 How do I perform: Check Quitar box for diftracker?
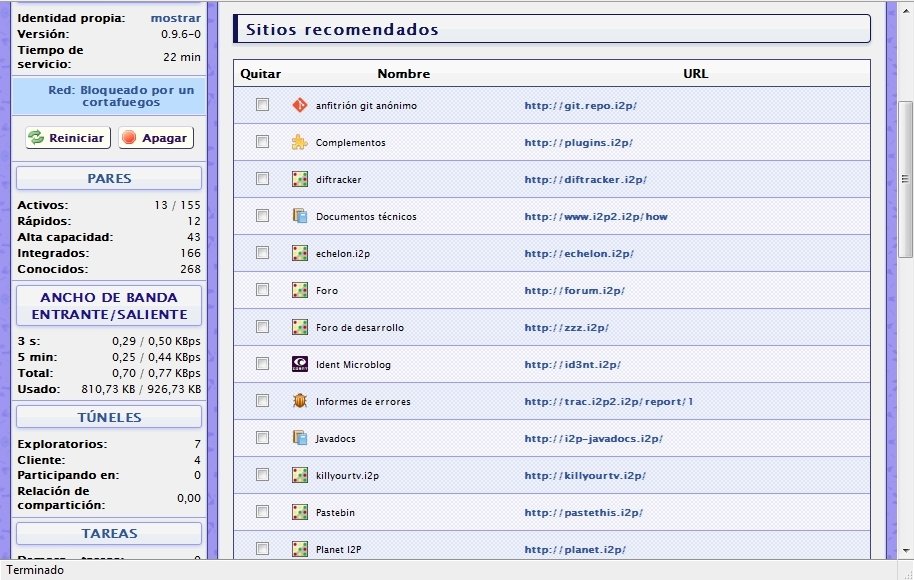(x=262, y=178)
